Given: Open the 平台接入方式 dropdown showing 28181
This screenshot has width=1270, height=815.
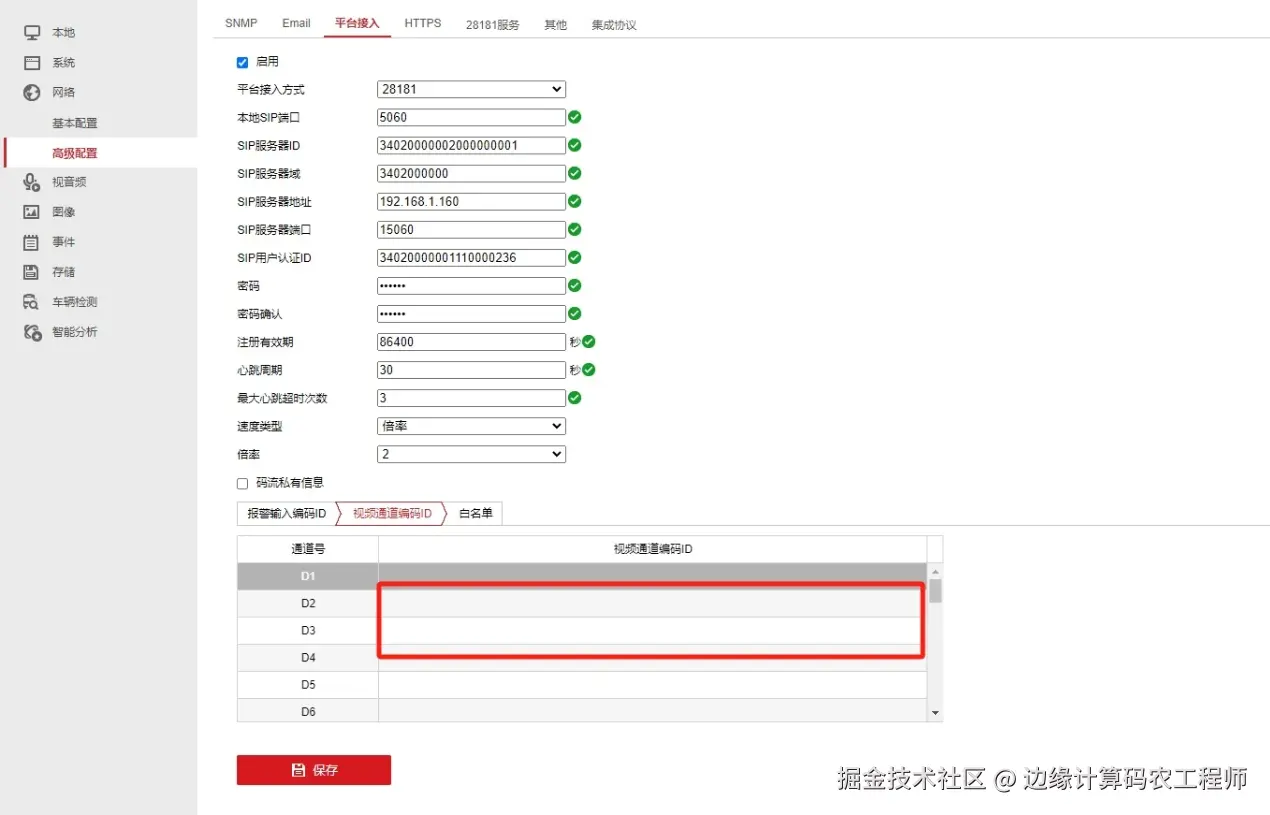Looking at the screenshot, I should (x=471, y=89).
